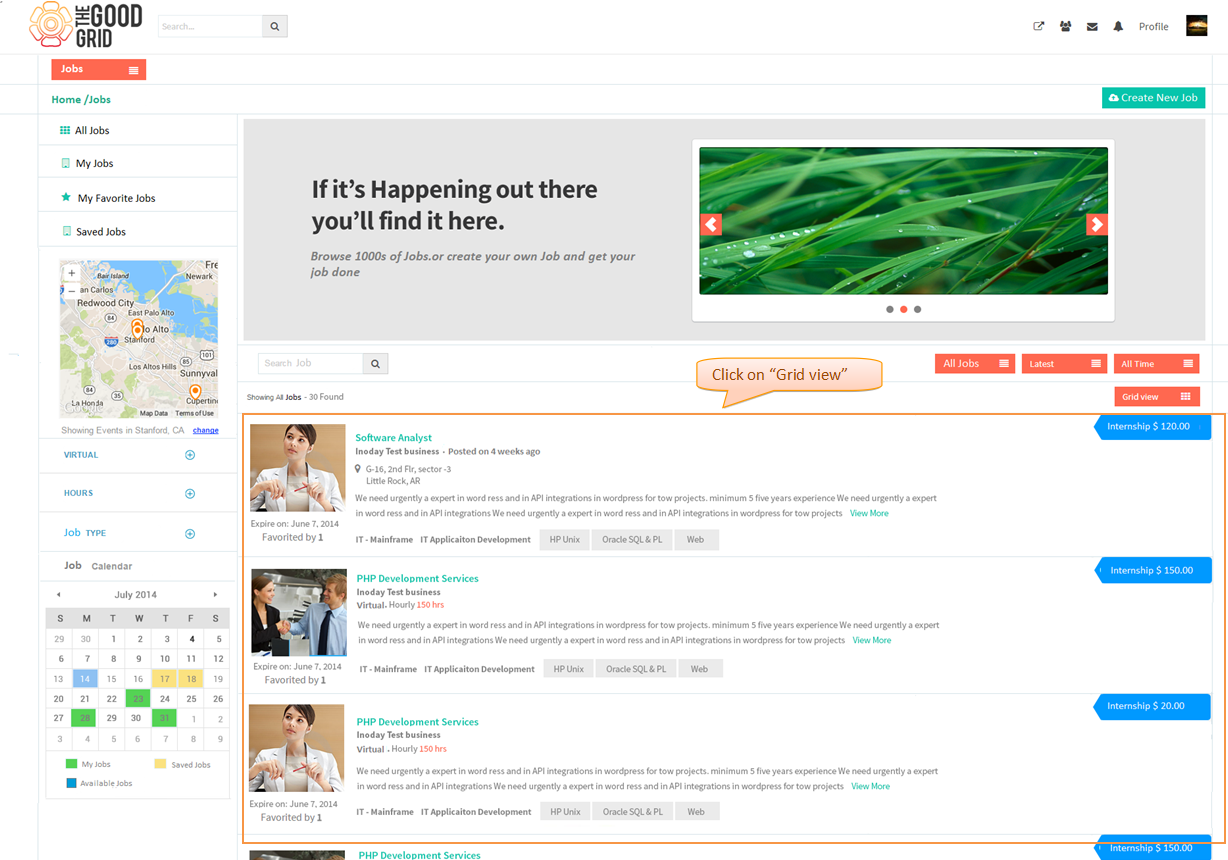This screenshot has height=860, width=1228.
Task: Open the notifications bell icon
Action: 1118,26
